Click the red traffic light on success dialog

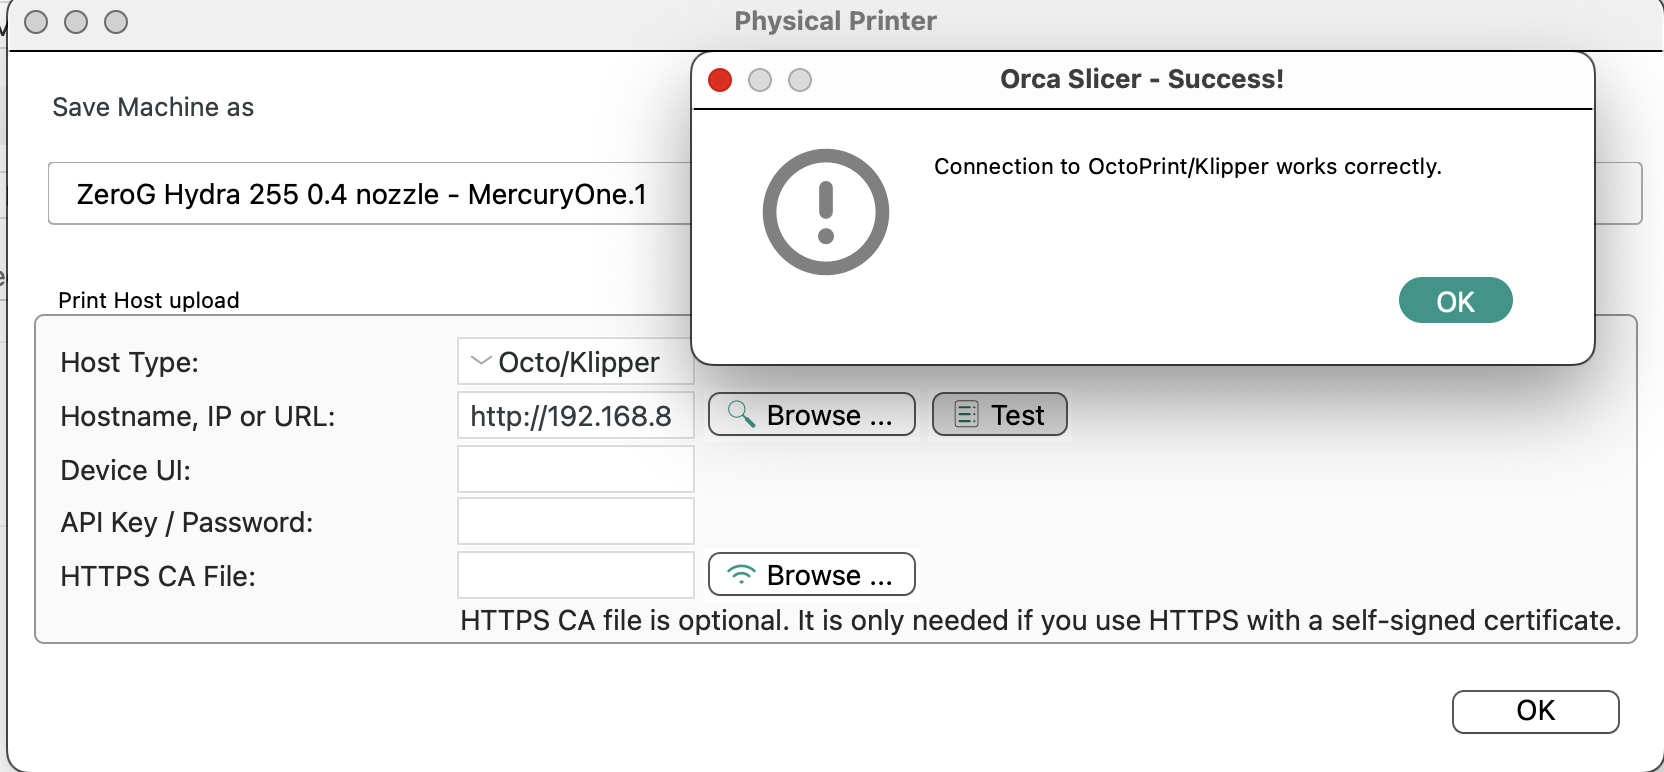point(719,80)
